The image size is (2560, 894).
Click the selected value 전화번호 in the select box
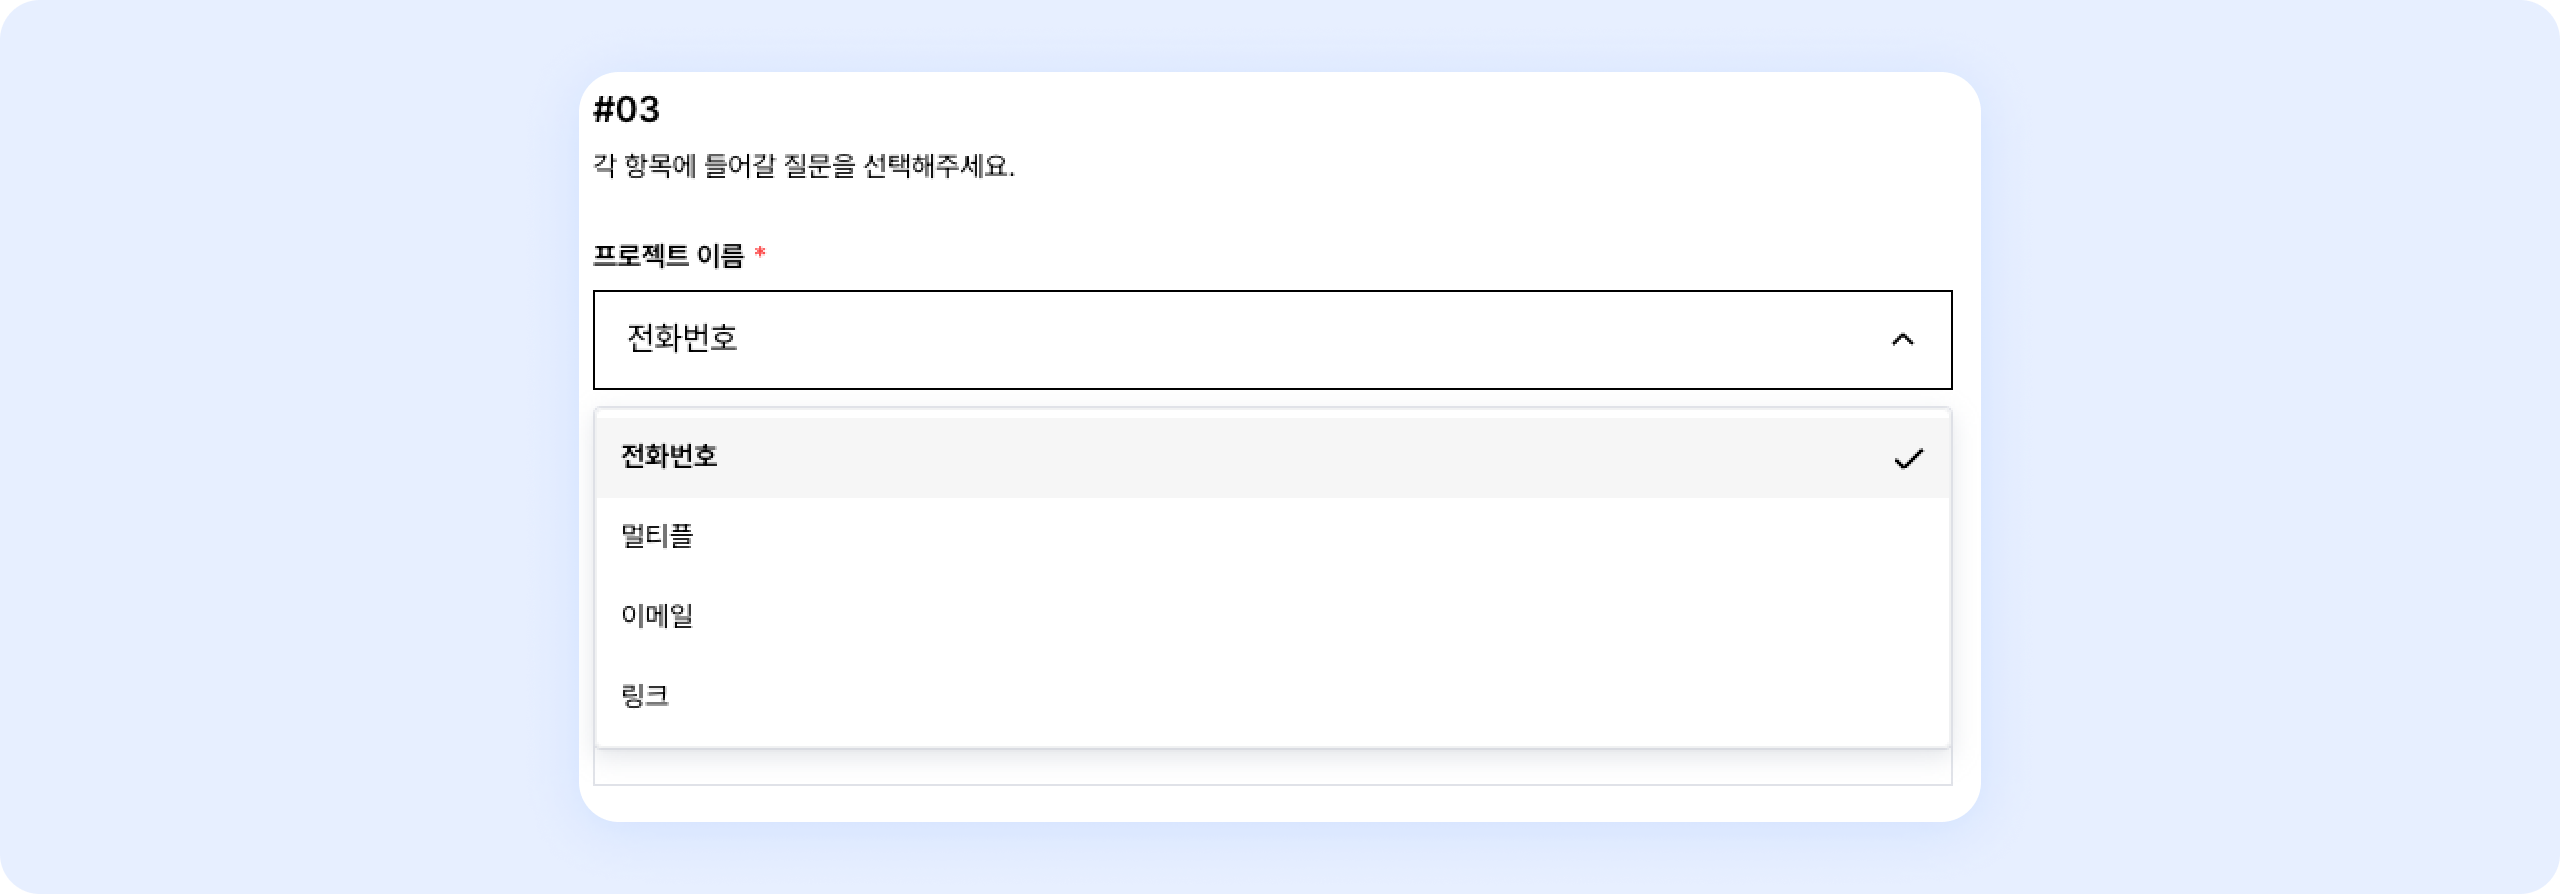682,339
